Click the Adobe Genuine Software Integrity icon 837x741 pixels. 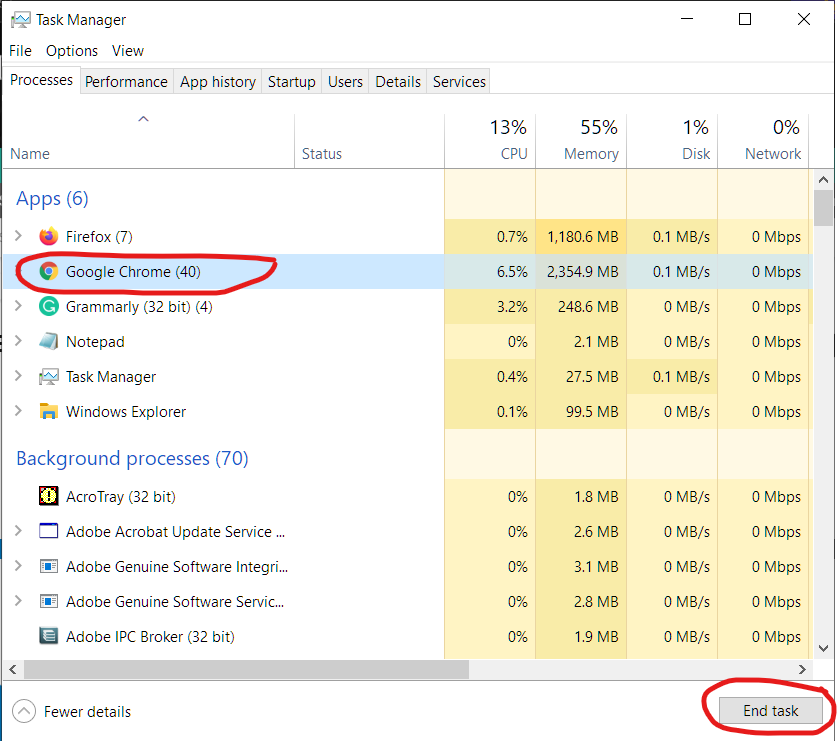pyautogui.click(x=49, y=566)
